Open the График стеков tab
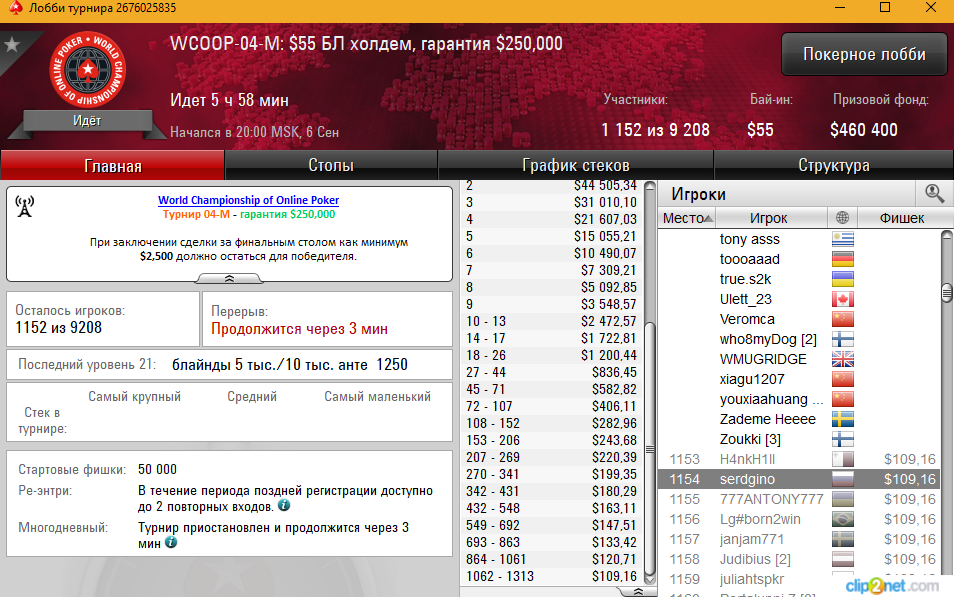 pos(576,166)
